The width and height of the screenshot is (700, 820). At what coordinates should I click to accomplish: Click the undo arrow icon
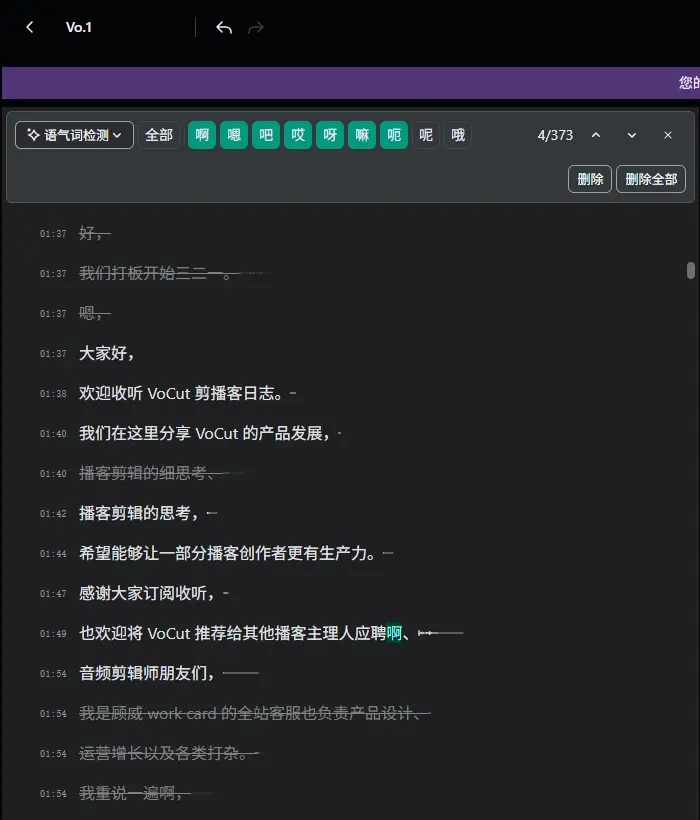coord(224,27)
